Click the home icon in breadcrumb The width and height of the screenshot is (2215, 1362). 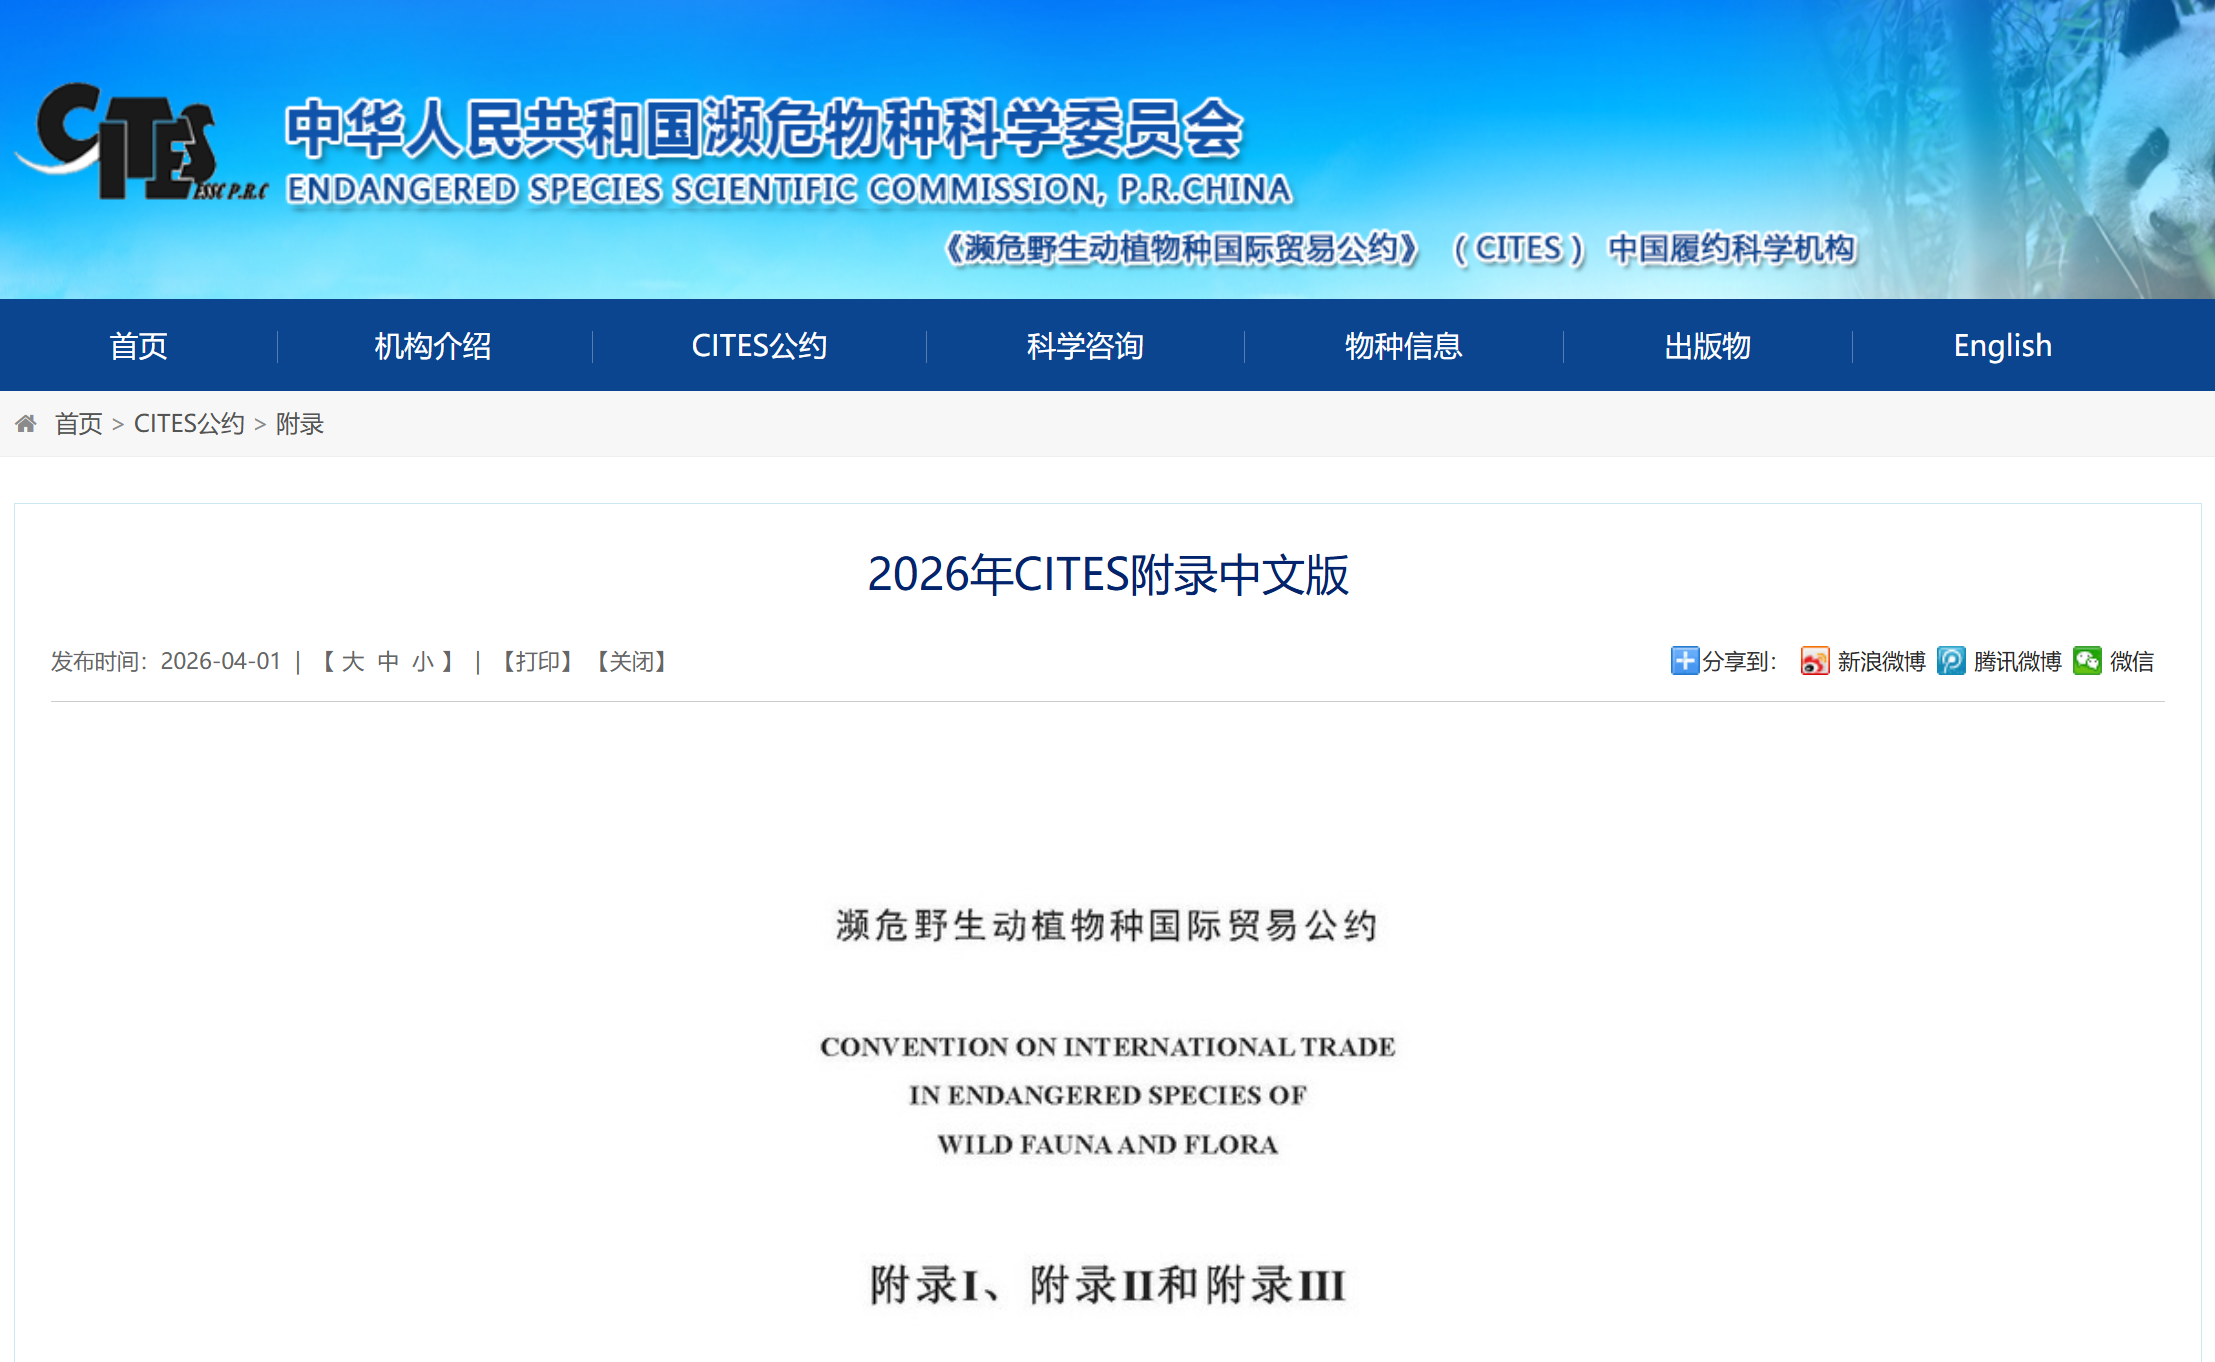point(26,424)
